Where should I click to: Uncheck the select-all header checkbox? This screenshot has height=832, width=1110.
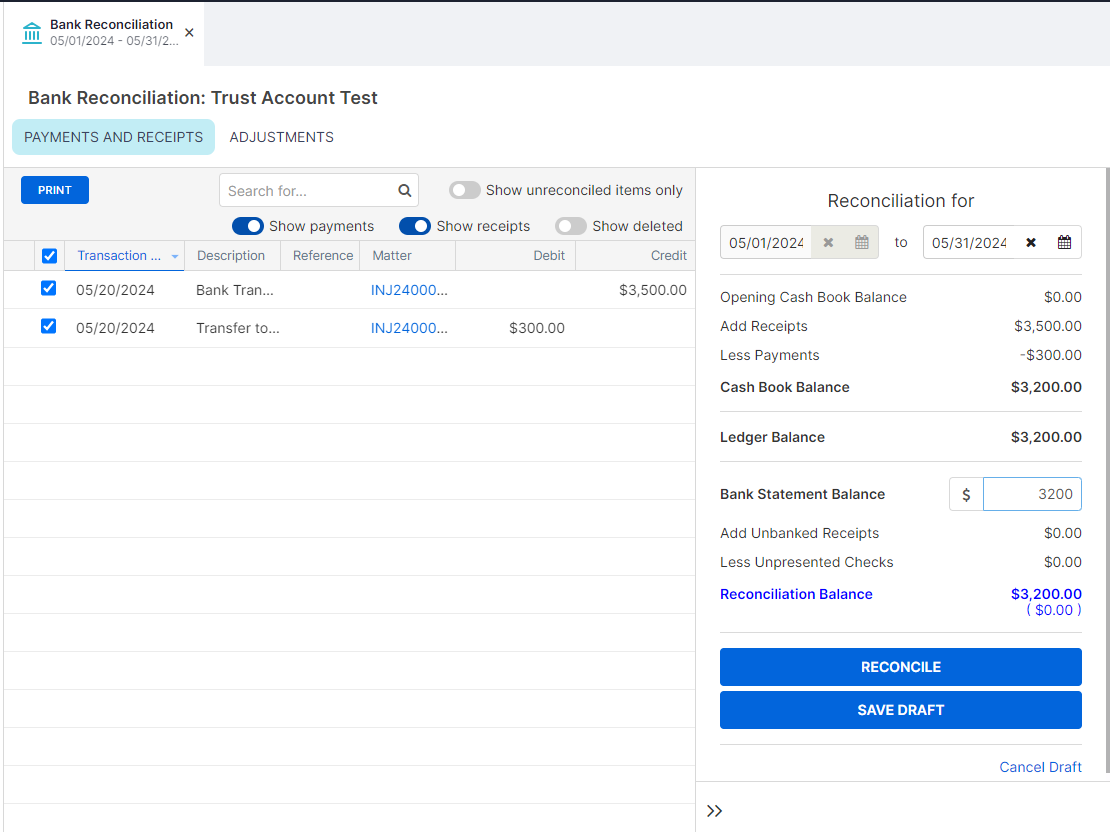[49, 256]
